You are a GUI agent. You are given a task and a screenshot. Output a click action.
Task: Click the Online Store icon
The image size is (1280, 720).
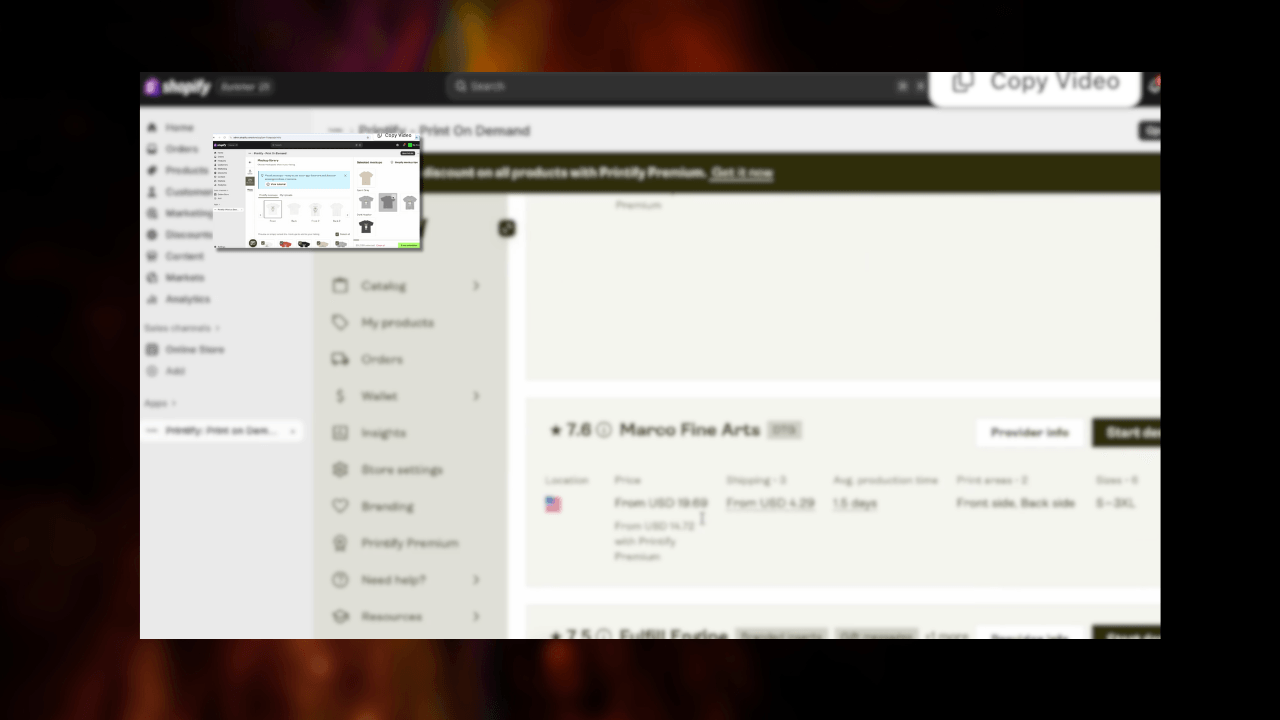click(152, 349)
